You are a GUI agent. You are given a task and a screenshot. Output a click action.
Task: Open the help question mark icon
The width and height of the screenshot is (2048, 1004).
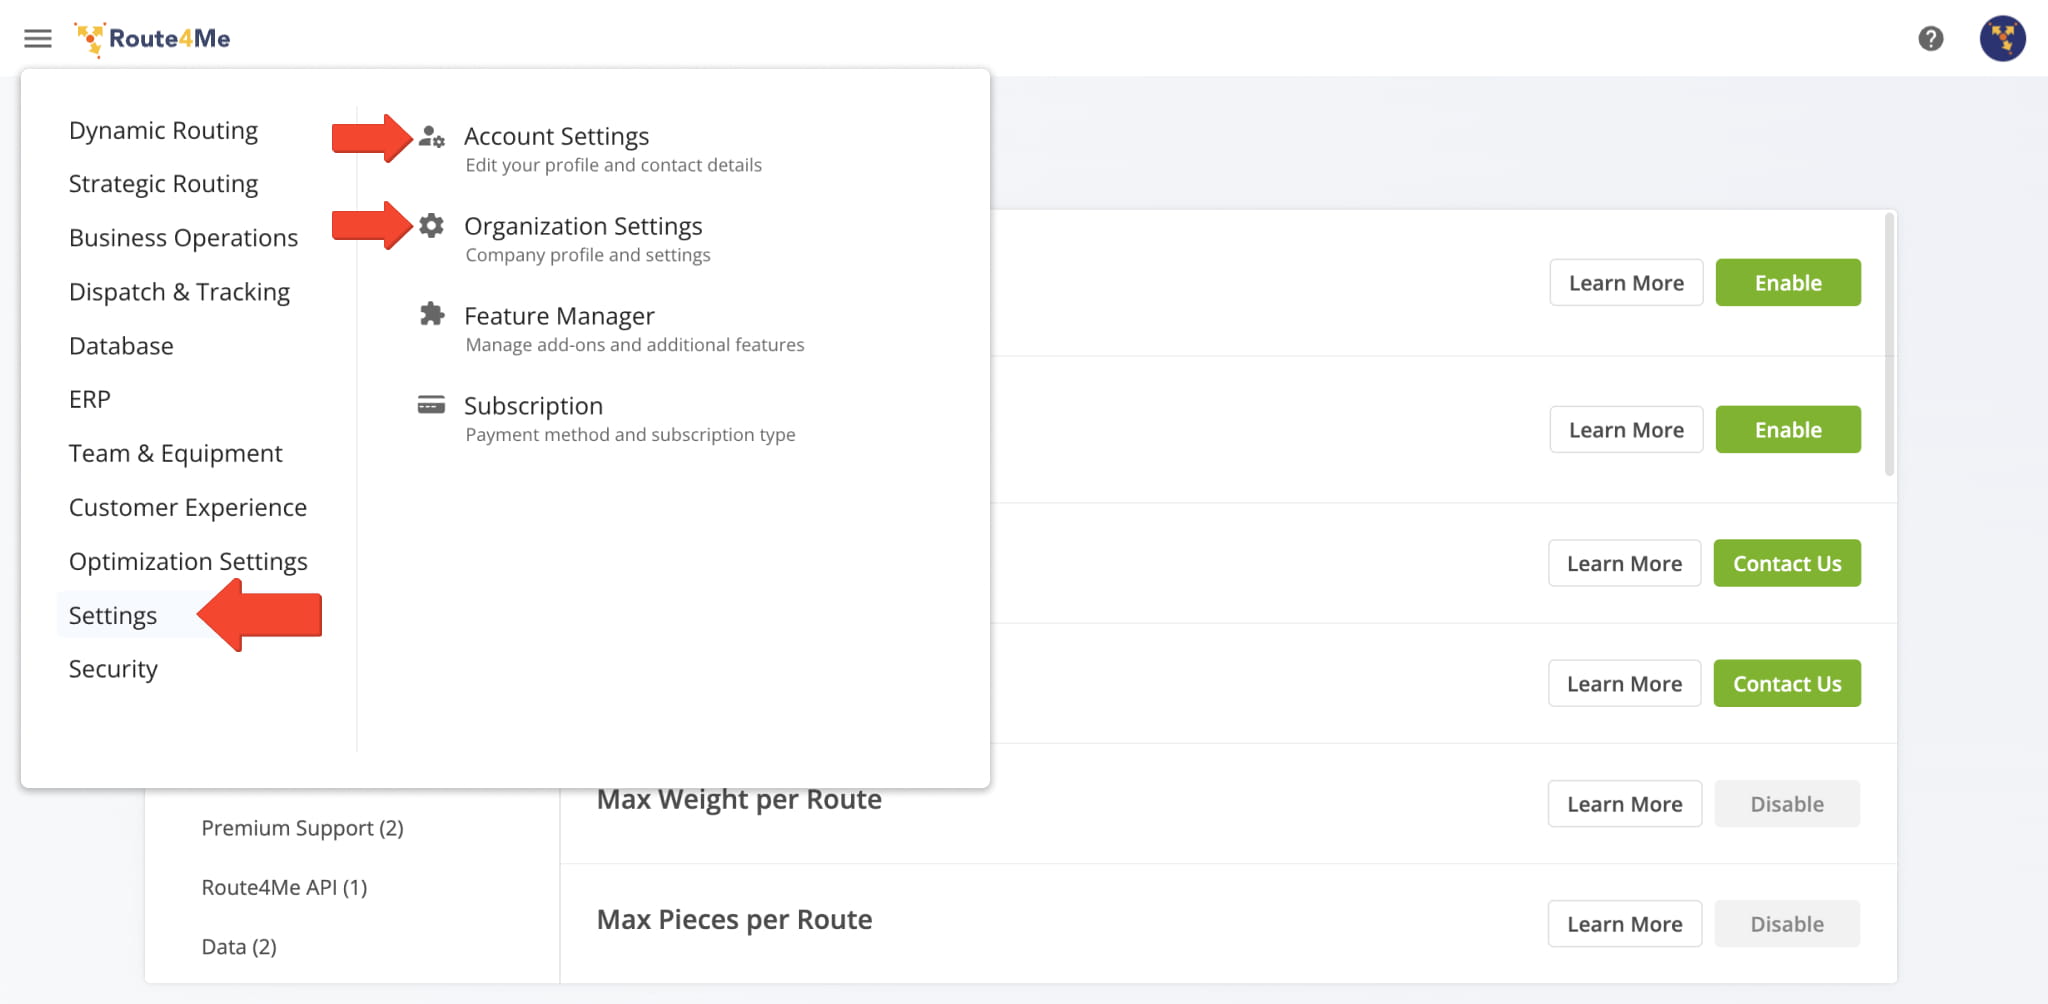[x=1930, y=39]
